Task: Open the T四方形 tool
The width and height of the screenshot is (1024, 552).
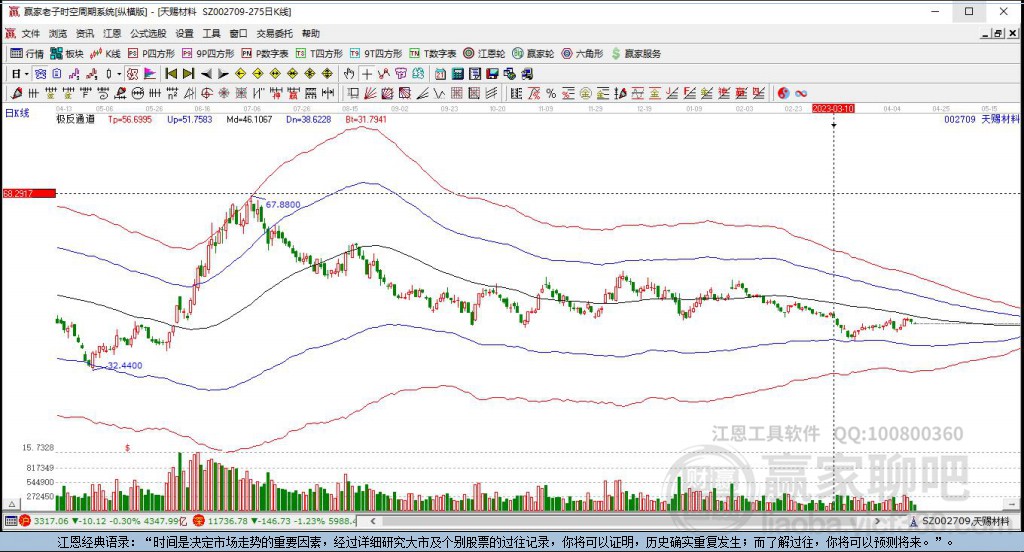Action: [x=319, y=54]
